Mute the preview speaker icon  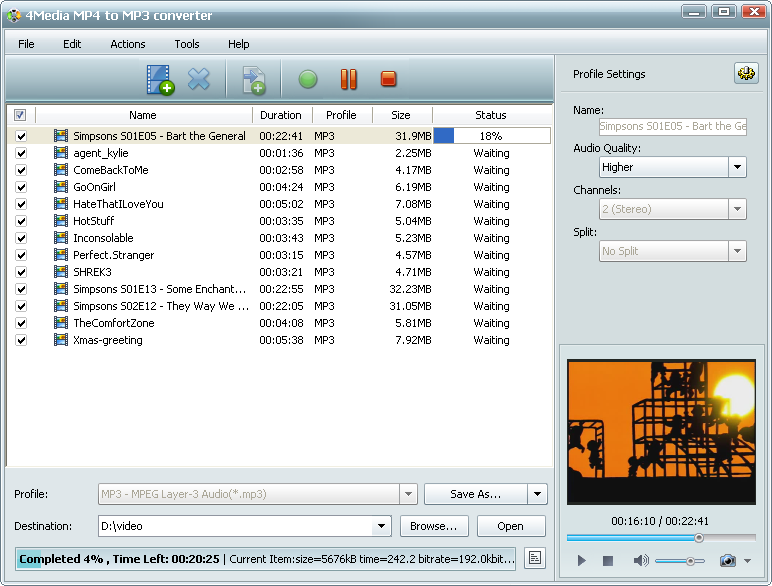coord(641,560)
